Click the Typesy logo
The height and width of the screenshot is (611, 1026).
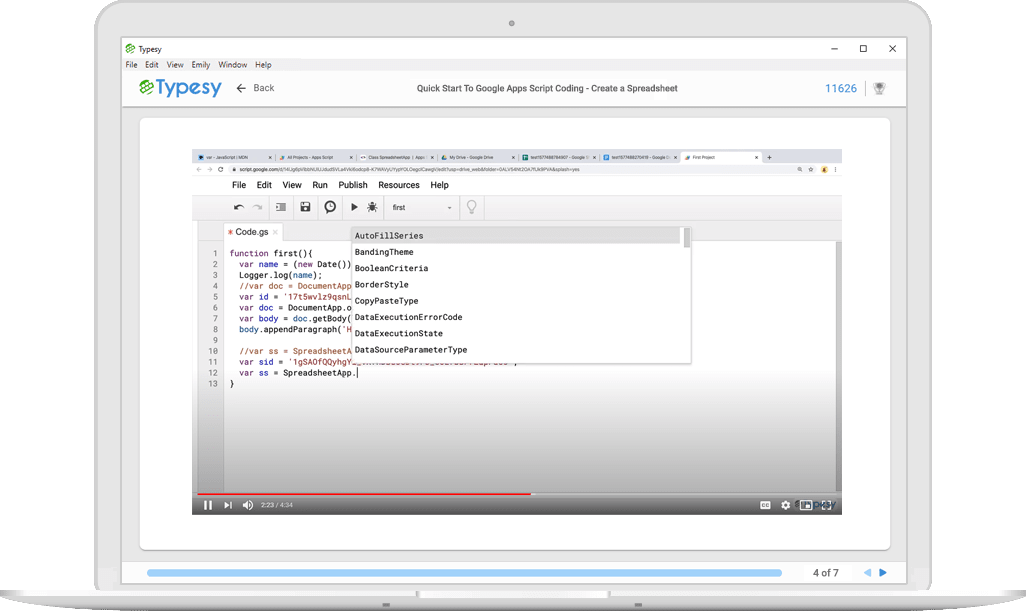(x=181, y=88)
